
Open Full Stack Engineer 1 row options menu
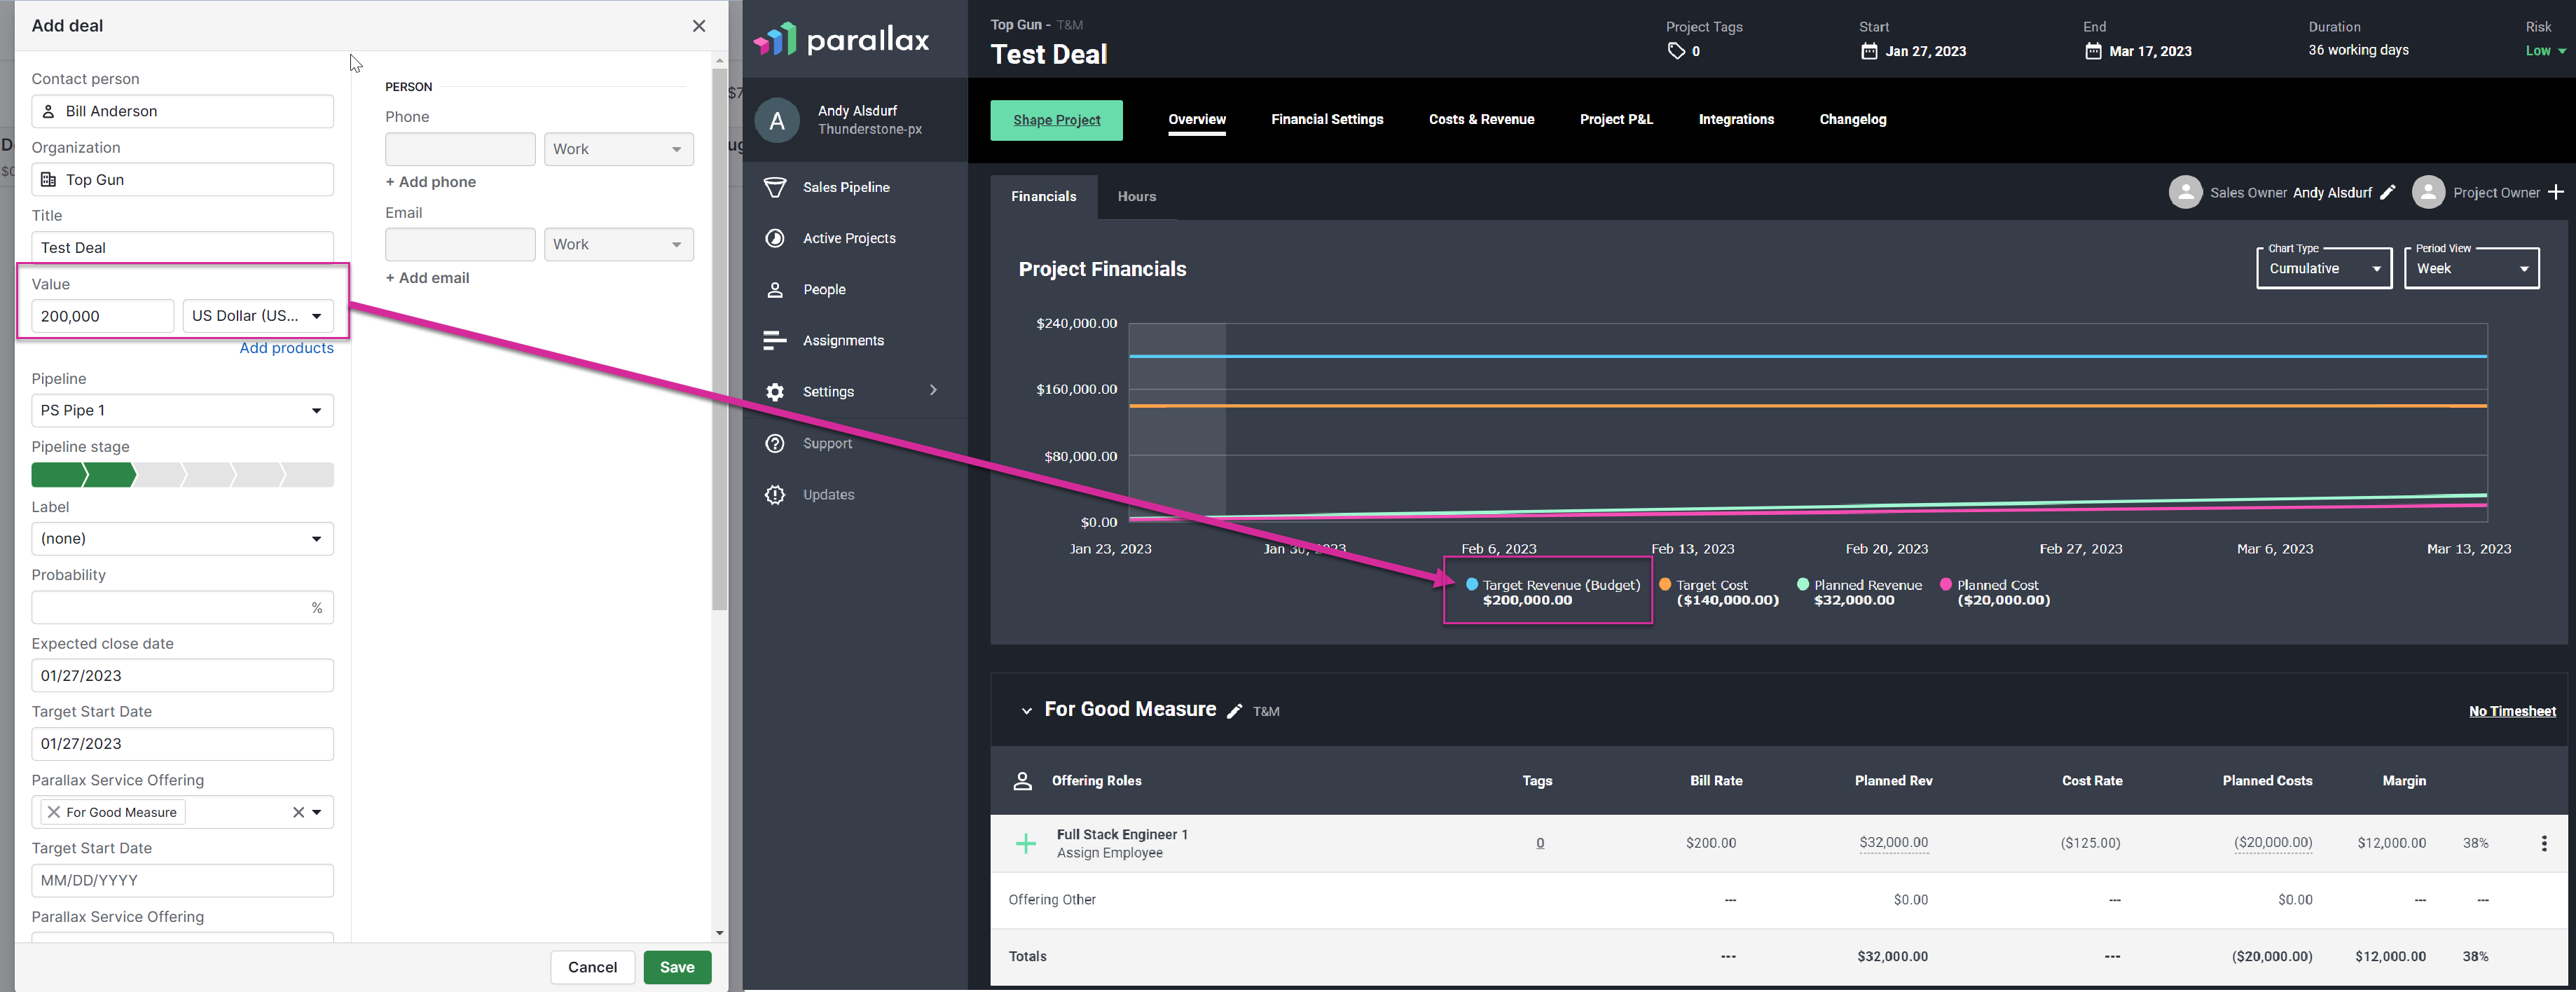point(2544,843)
